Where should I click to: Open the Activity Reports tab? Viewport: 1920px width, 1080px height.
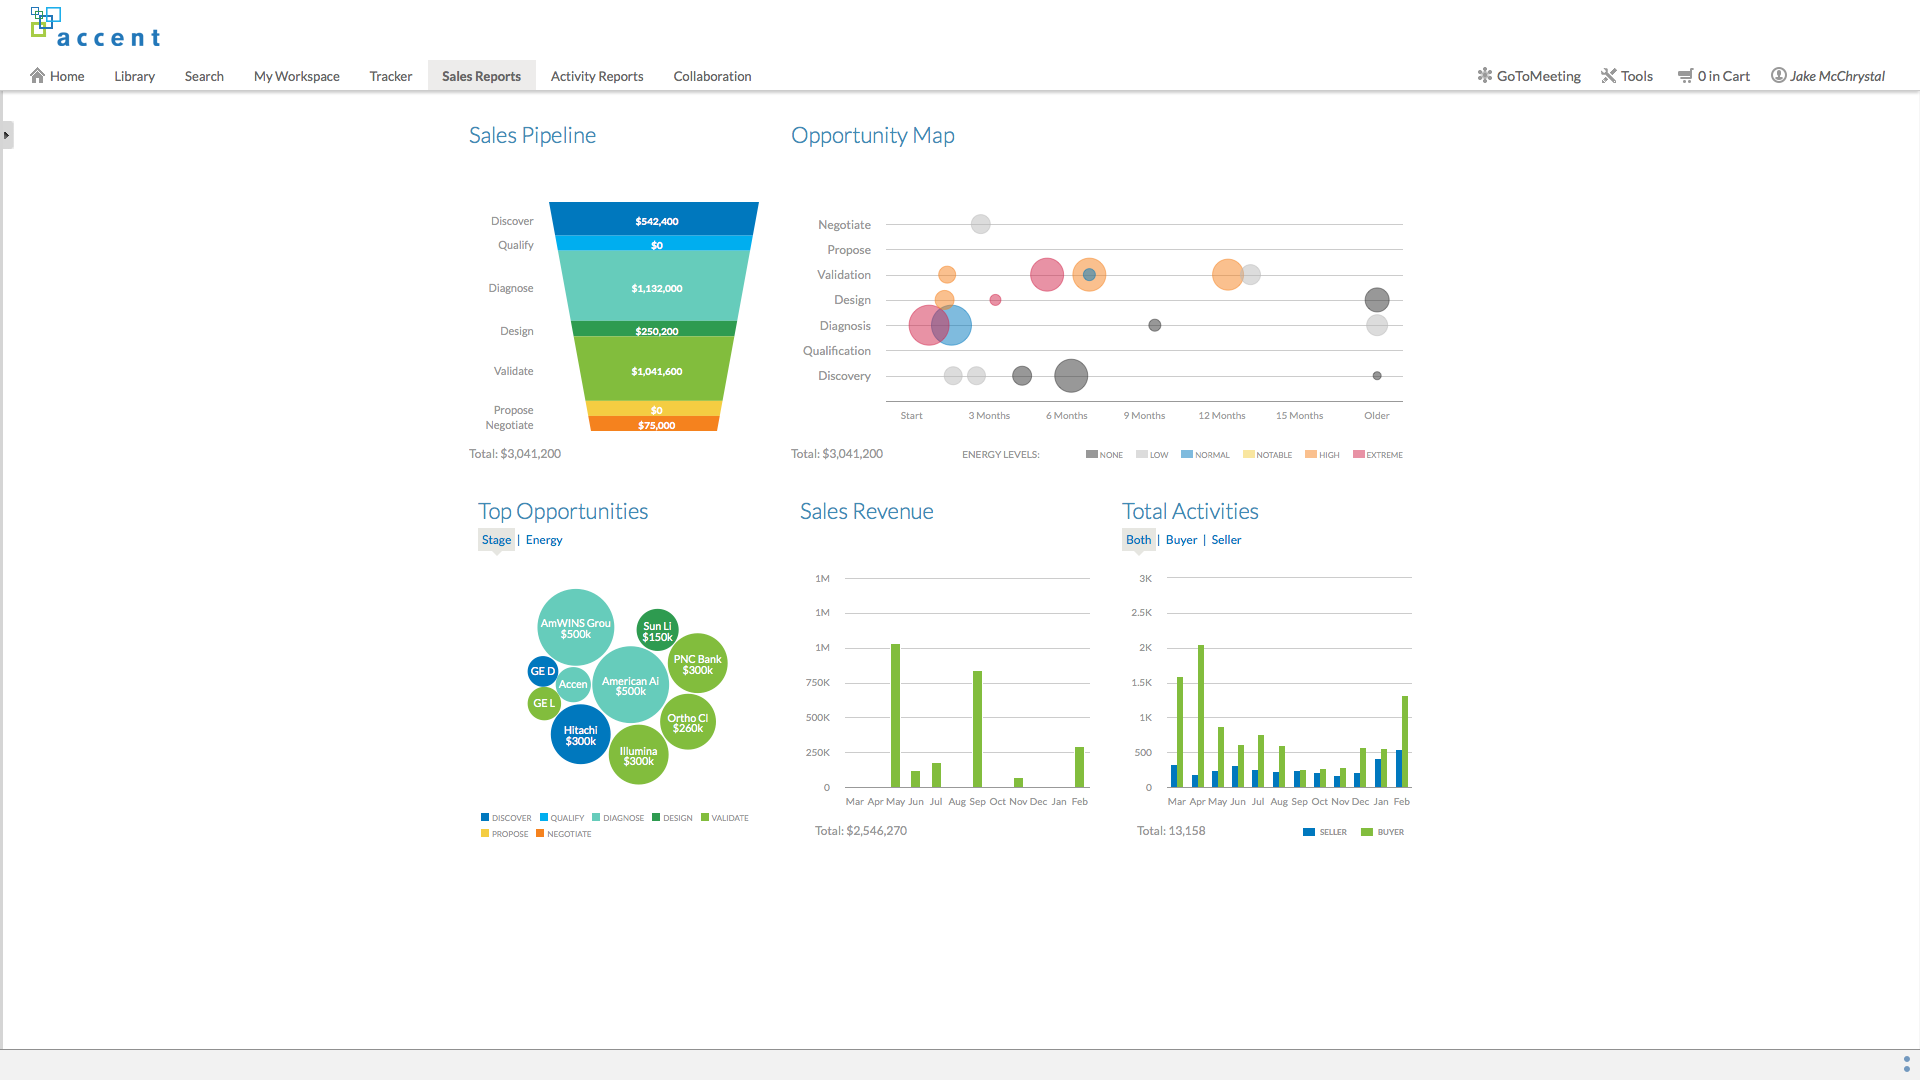click(597, 76)
